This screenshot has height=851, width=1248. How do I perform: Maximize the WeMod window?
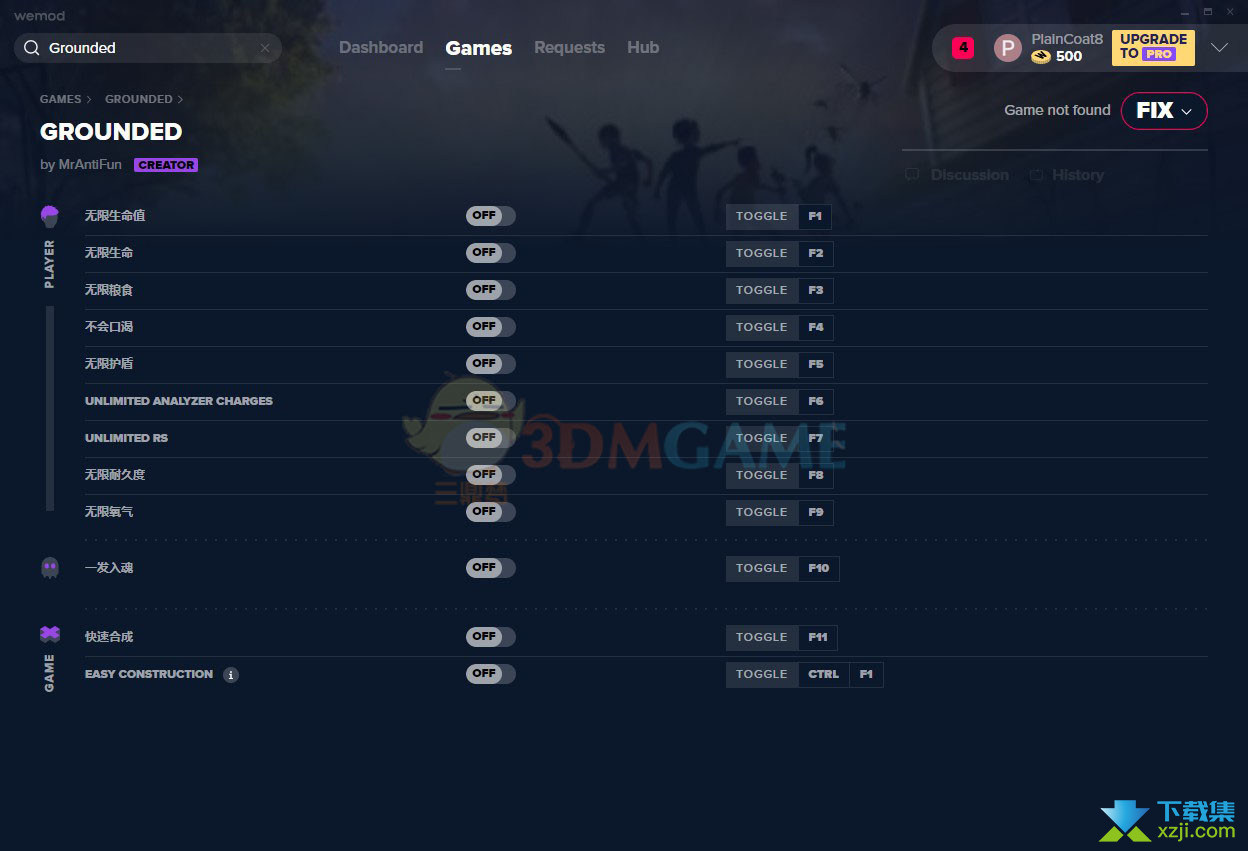coord(1207,12)
